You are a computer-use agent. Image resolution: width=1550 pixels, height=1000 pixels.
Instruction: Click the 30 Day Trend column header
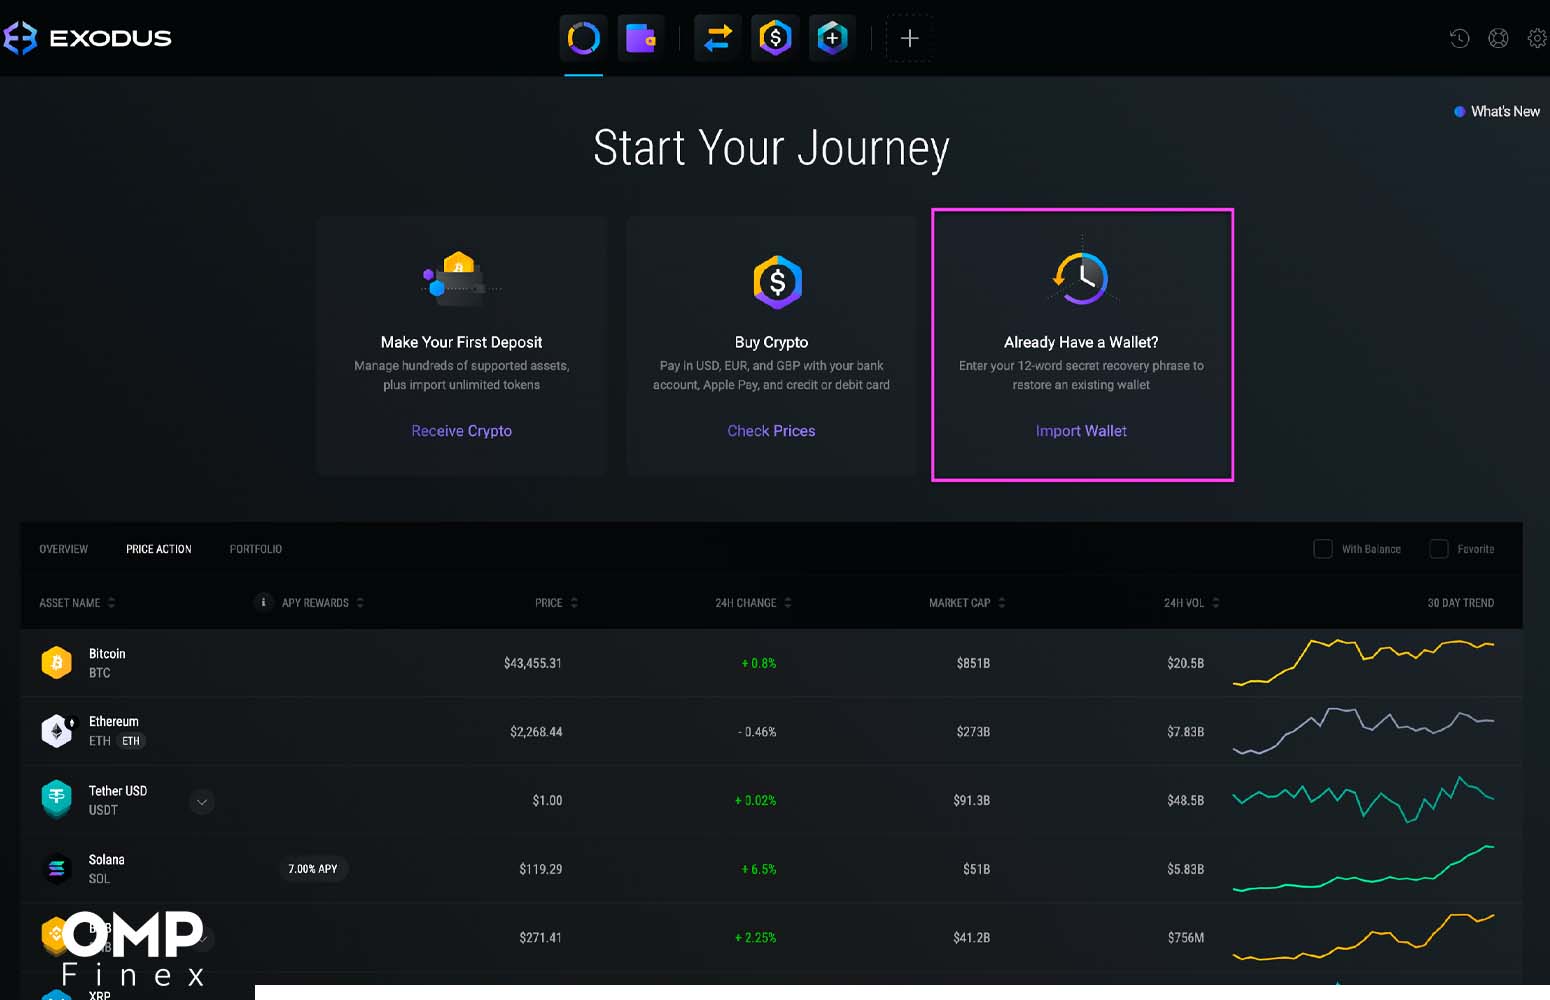[1460, 603]
